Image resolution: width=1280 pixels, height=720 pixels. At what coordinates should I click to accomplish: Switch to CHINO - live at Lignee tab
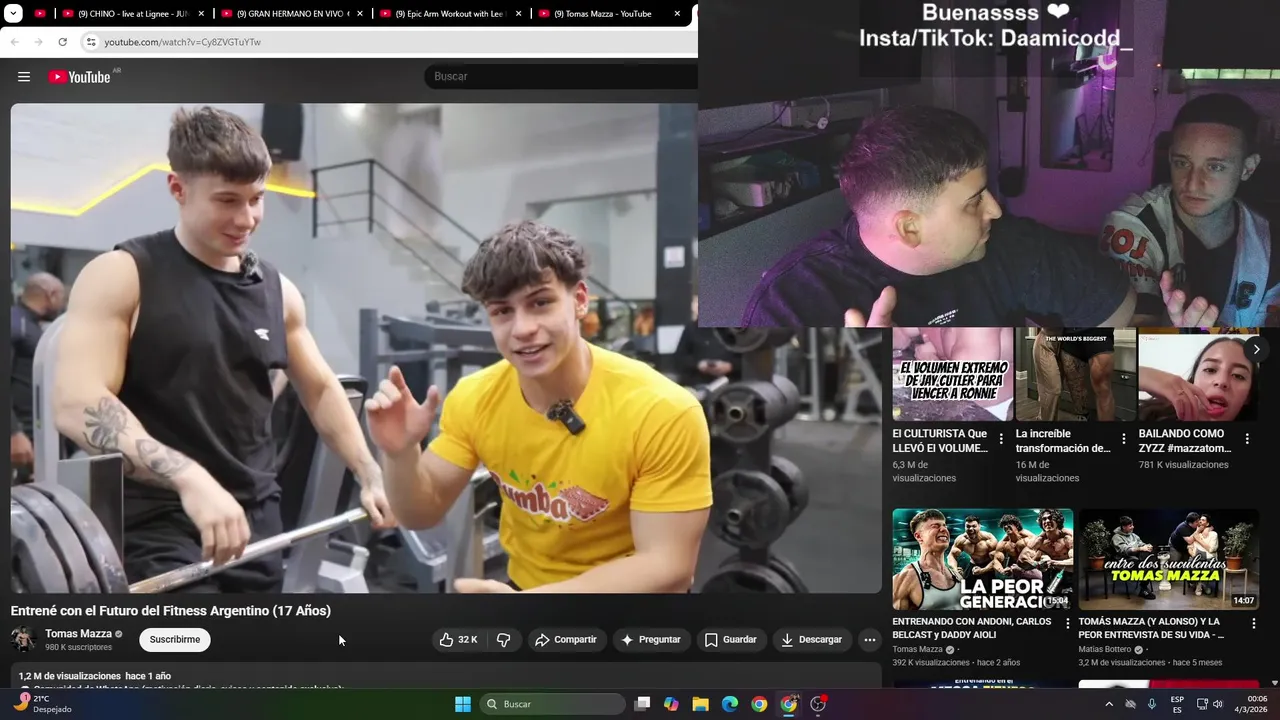(x=131, y=14)
